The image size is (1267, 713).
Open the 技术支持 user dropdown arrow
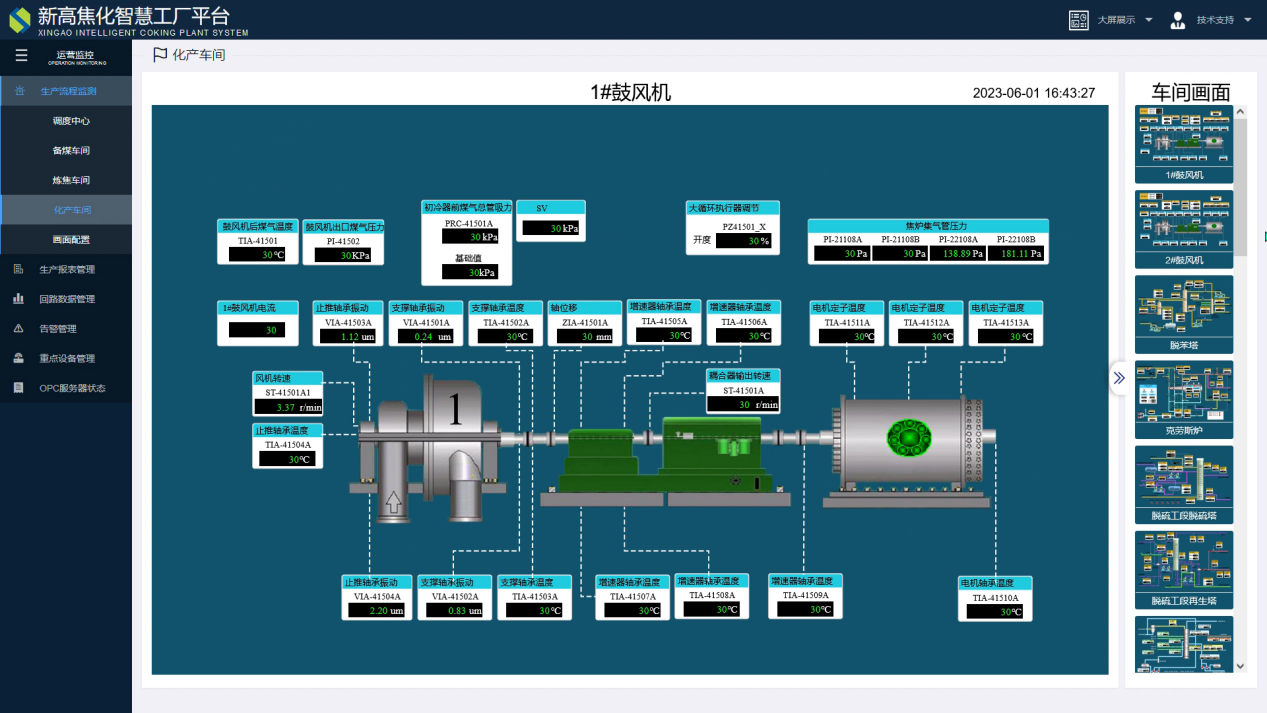1248,20
